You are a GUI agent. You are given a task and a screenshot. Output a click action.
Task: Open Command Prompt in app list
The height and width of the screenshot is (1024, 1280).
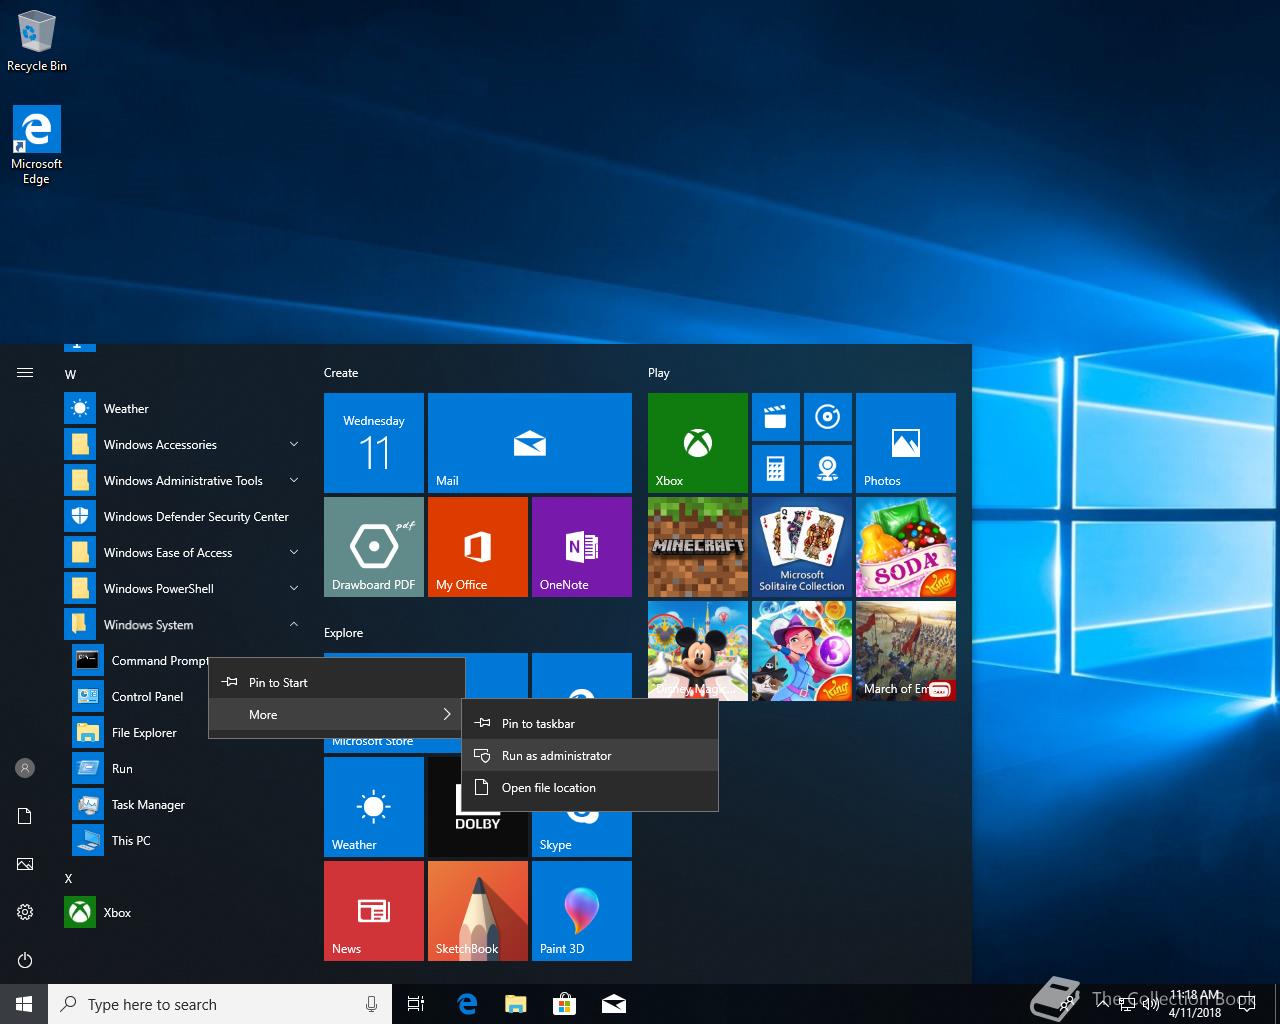(140, 660)
